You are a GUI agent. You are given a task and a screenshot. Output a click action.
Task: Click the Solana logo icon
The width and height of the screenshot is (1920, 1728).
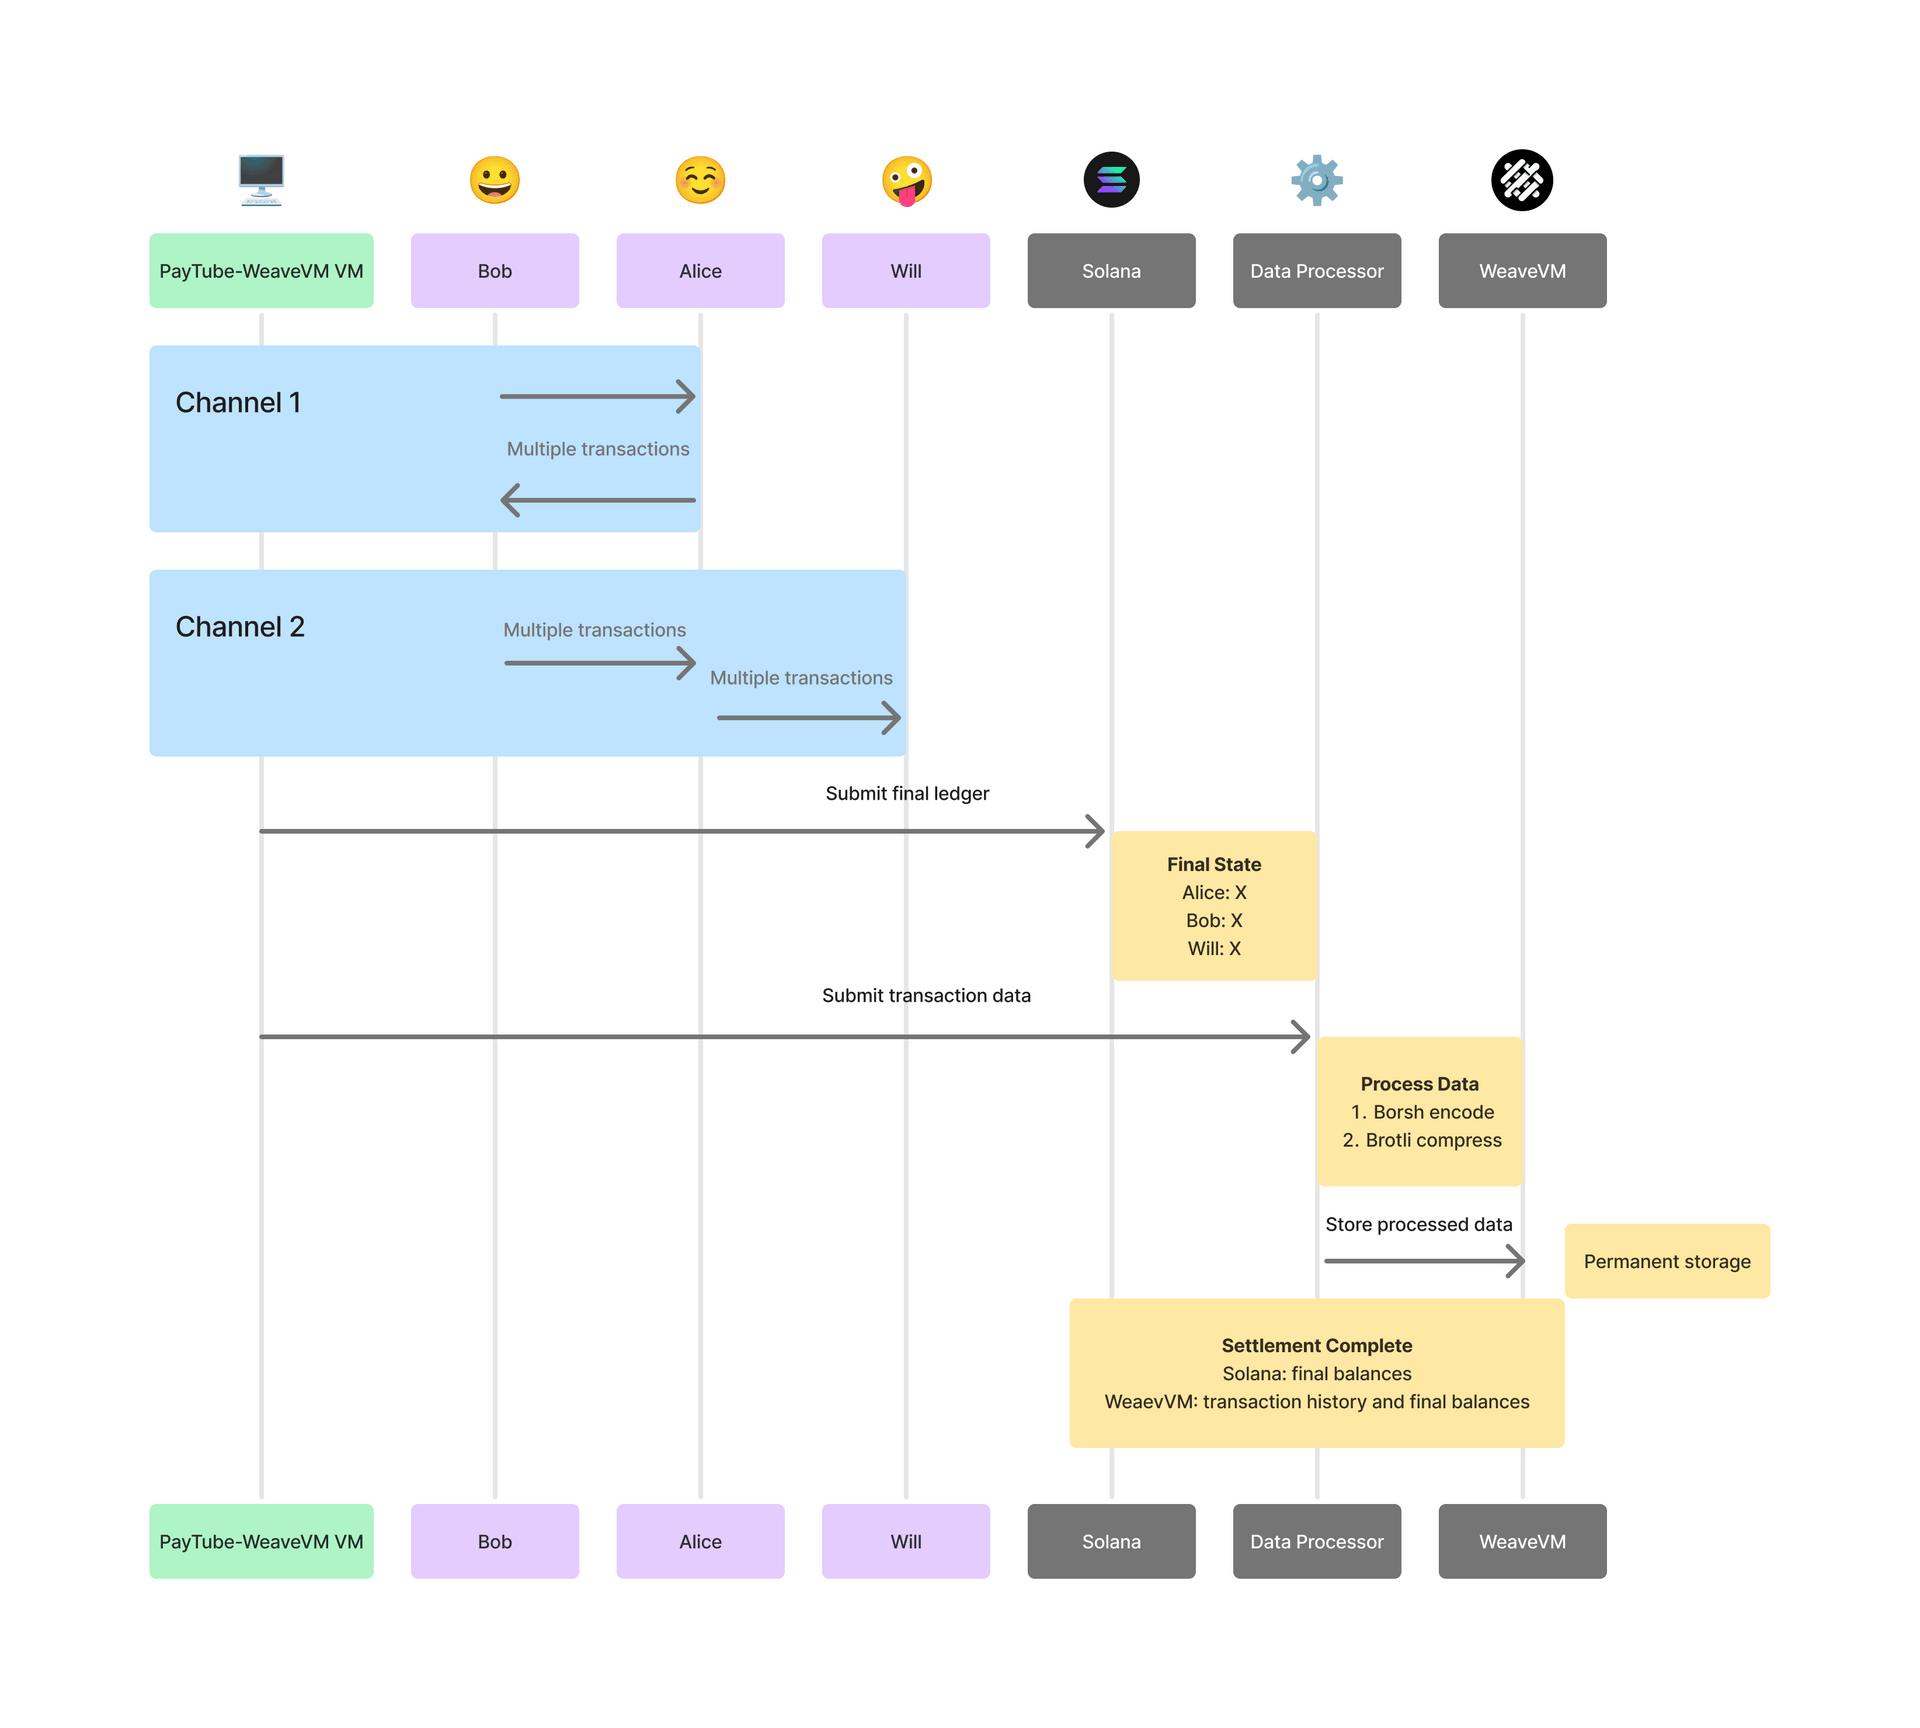click(1111, 180)
